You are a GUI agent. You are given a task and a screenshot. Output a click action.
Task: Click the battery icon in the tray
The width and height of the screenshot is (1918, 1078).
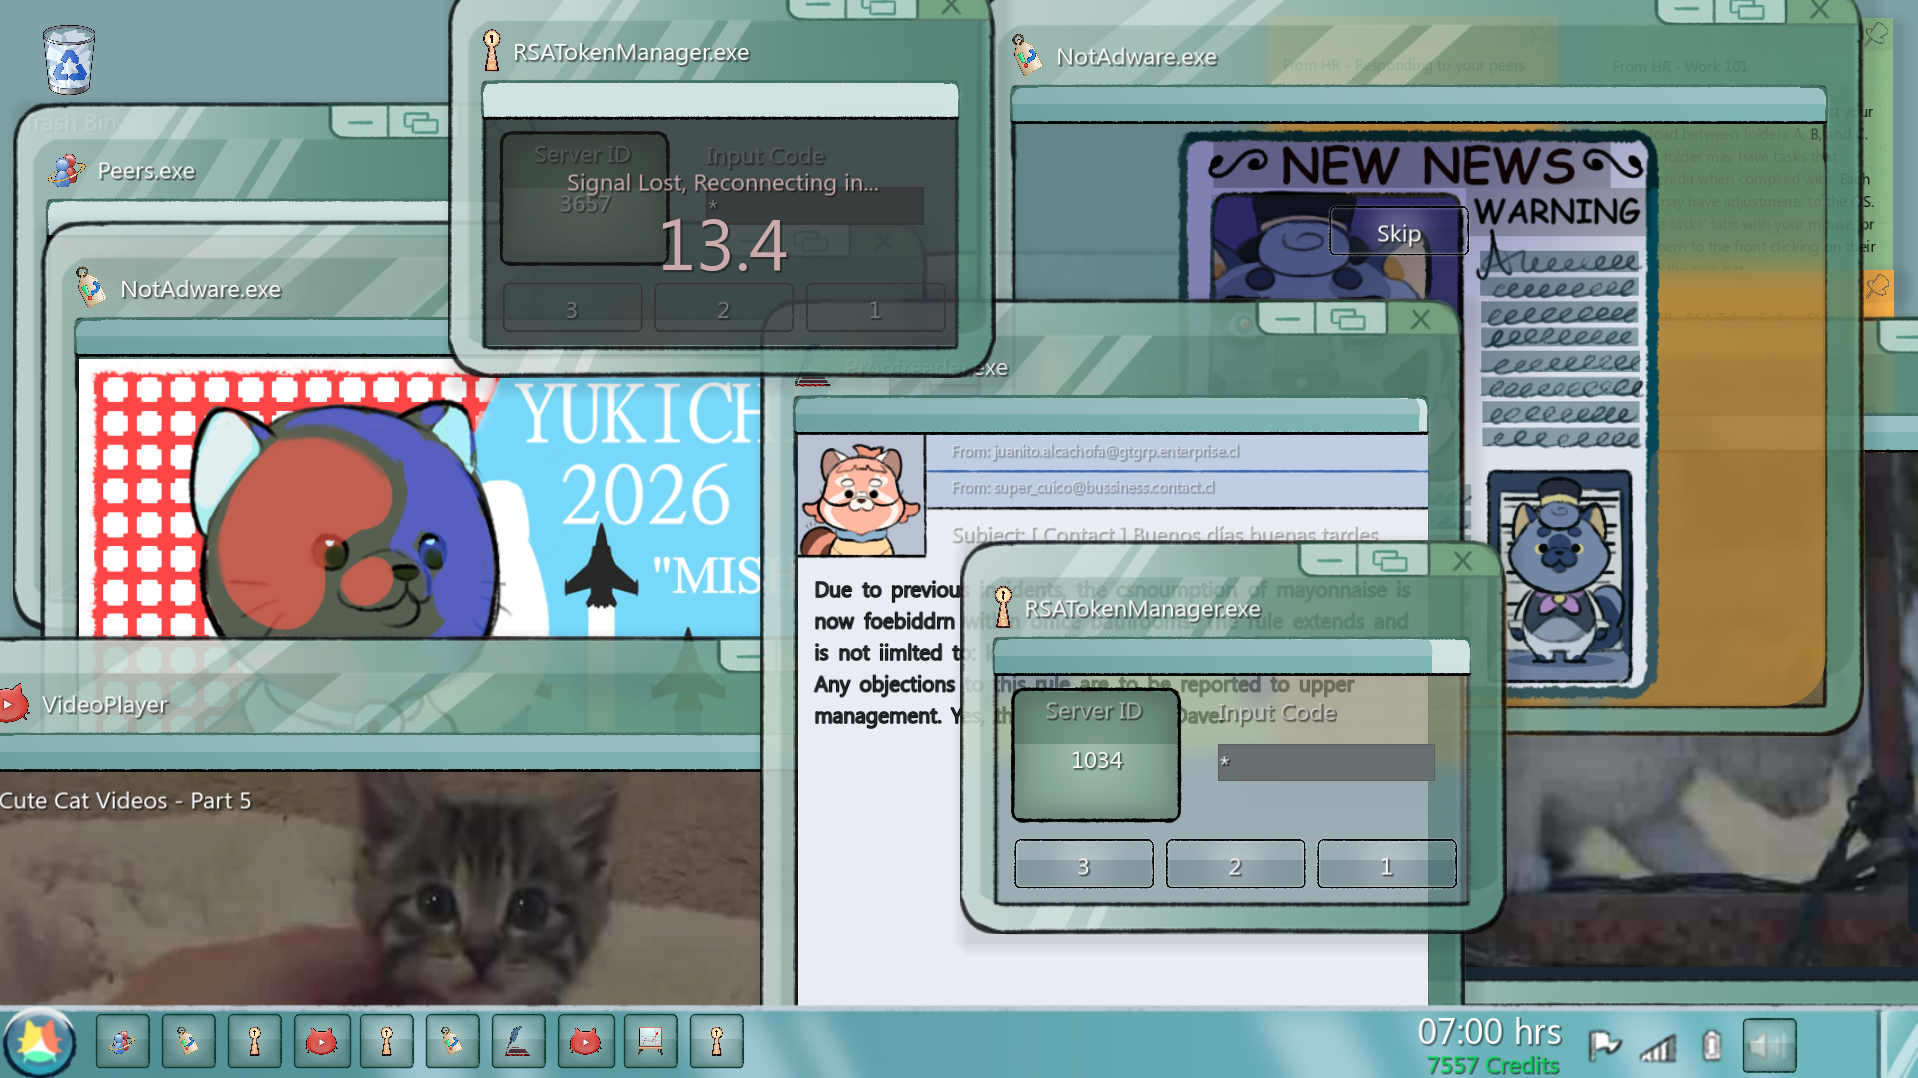click(1711, 1045)
